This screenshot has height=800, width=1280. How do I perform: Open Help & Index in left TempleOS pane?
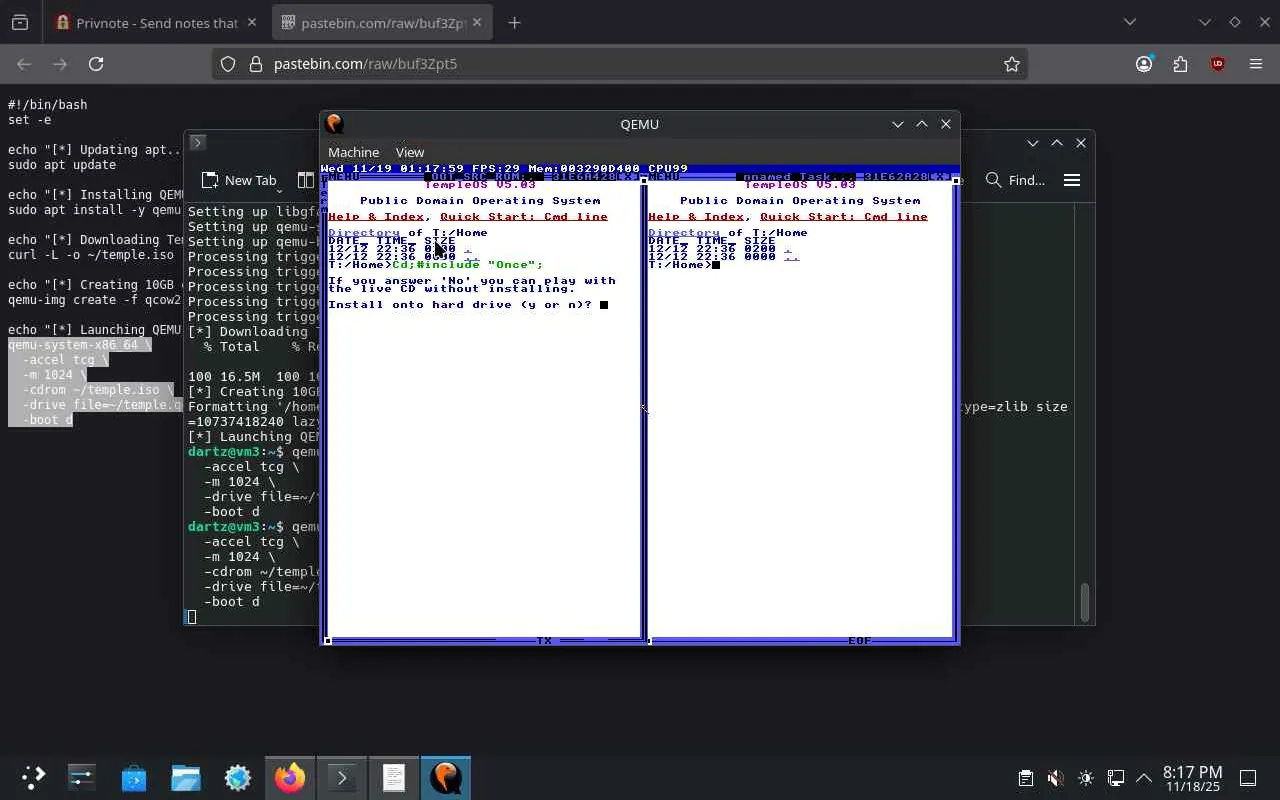376,217
